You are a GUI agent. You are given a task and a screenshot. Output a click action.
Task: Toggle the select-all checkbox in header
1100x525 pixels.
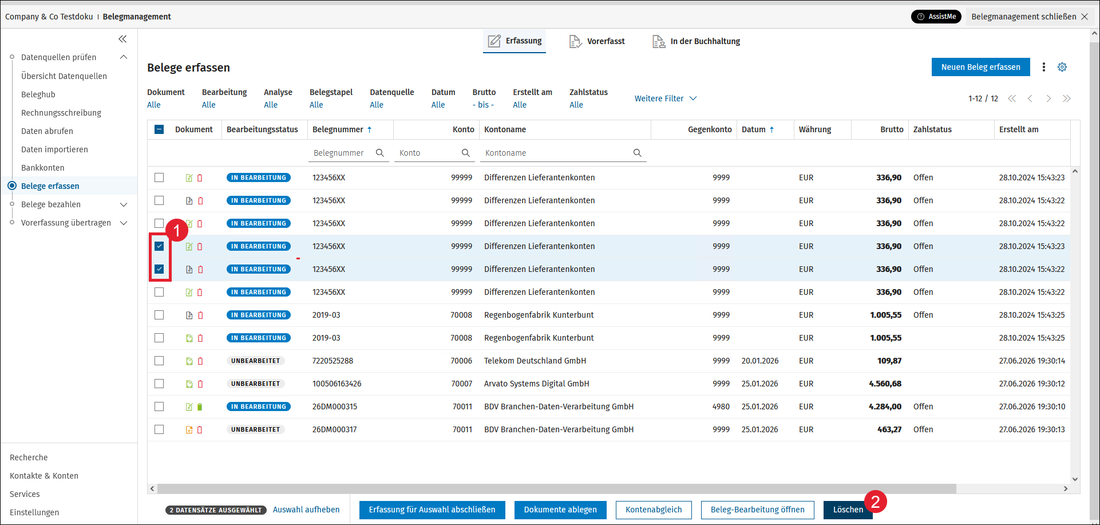(x=159, y=130)
